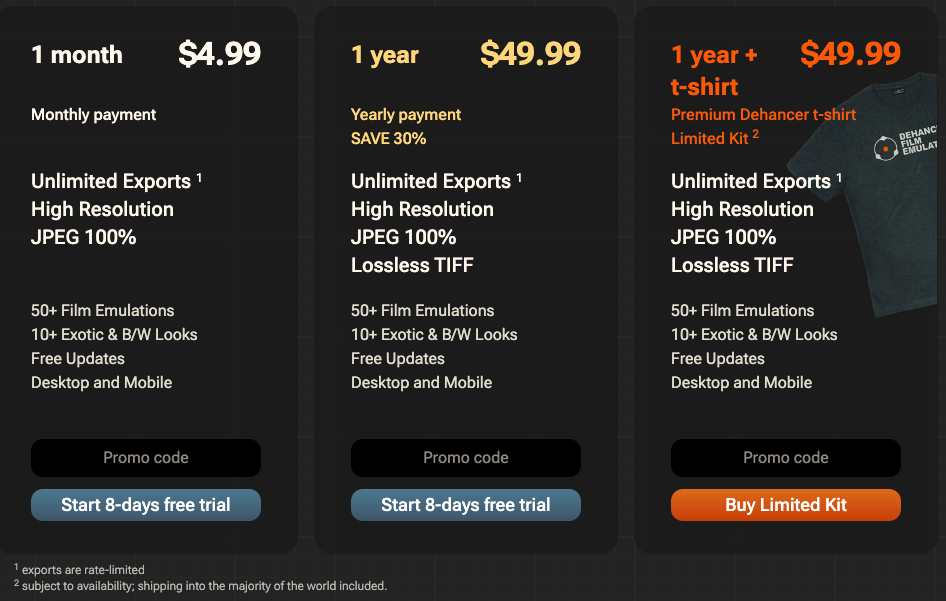Click the "SAVE 30%" label
946x601 pixels.
389,138
